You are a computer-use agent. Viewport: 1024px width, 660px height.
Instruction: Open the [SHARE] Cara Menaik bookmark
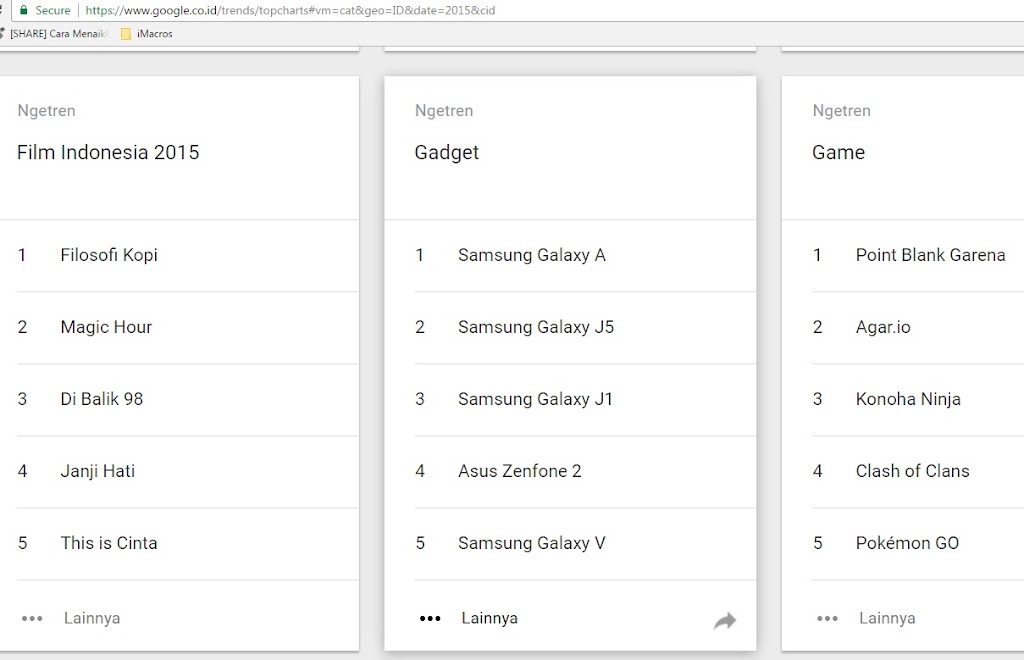tap(57, 34)
